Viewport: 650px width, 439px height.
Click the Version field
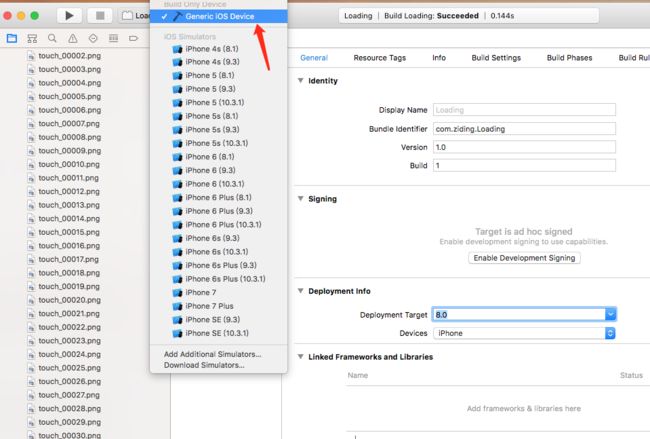coord(524,147)
